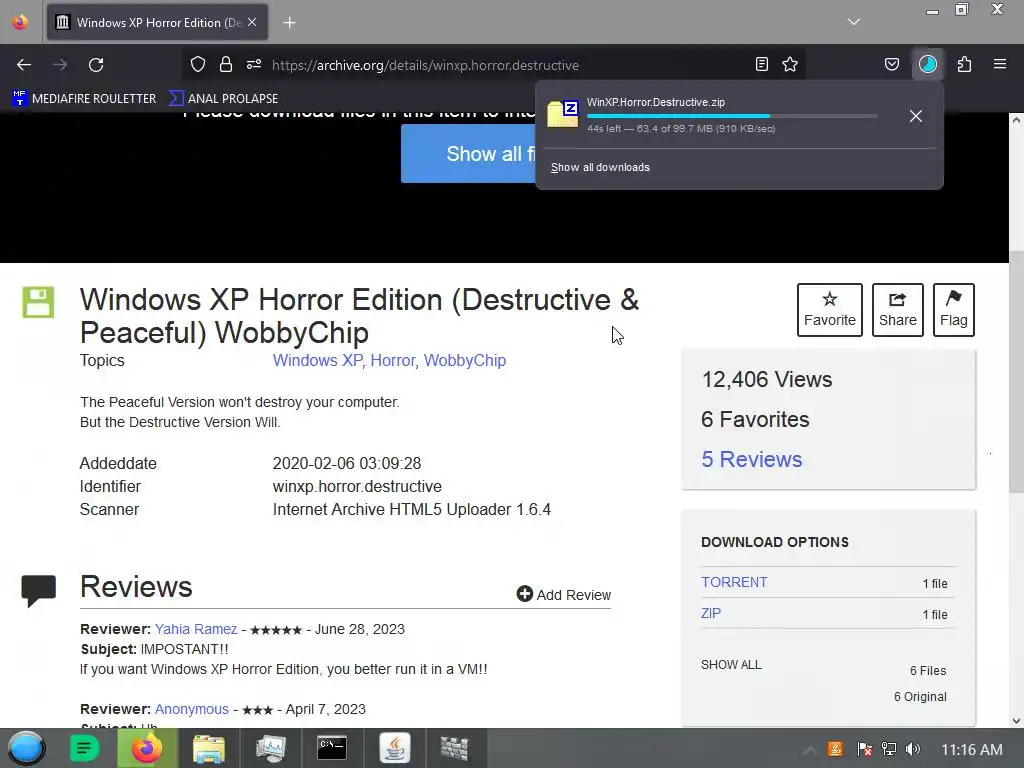Click the reviews speech bubble icon
Image resolution: width=1024 pixels, height=768 pixels.
[x=39, y=591]
